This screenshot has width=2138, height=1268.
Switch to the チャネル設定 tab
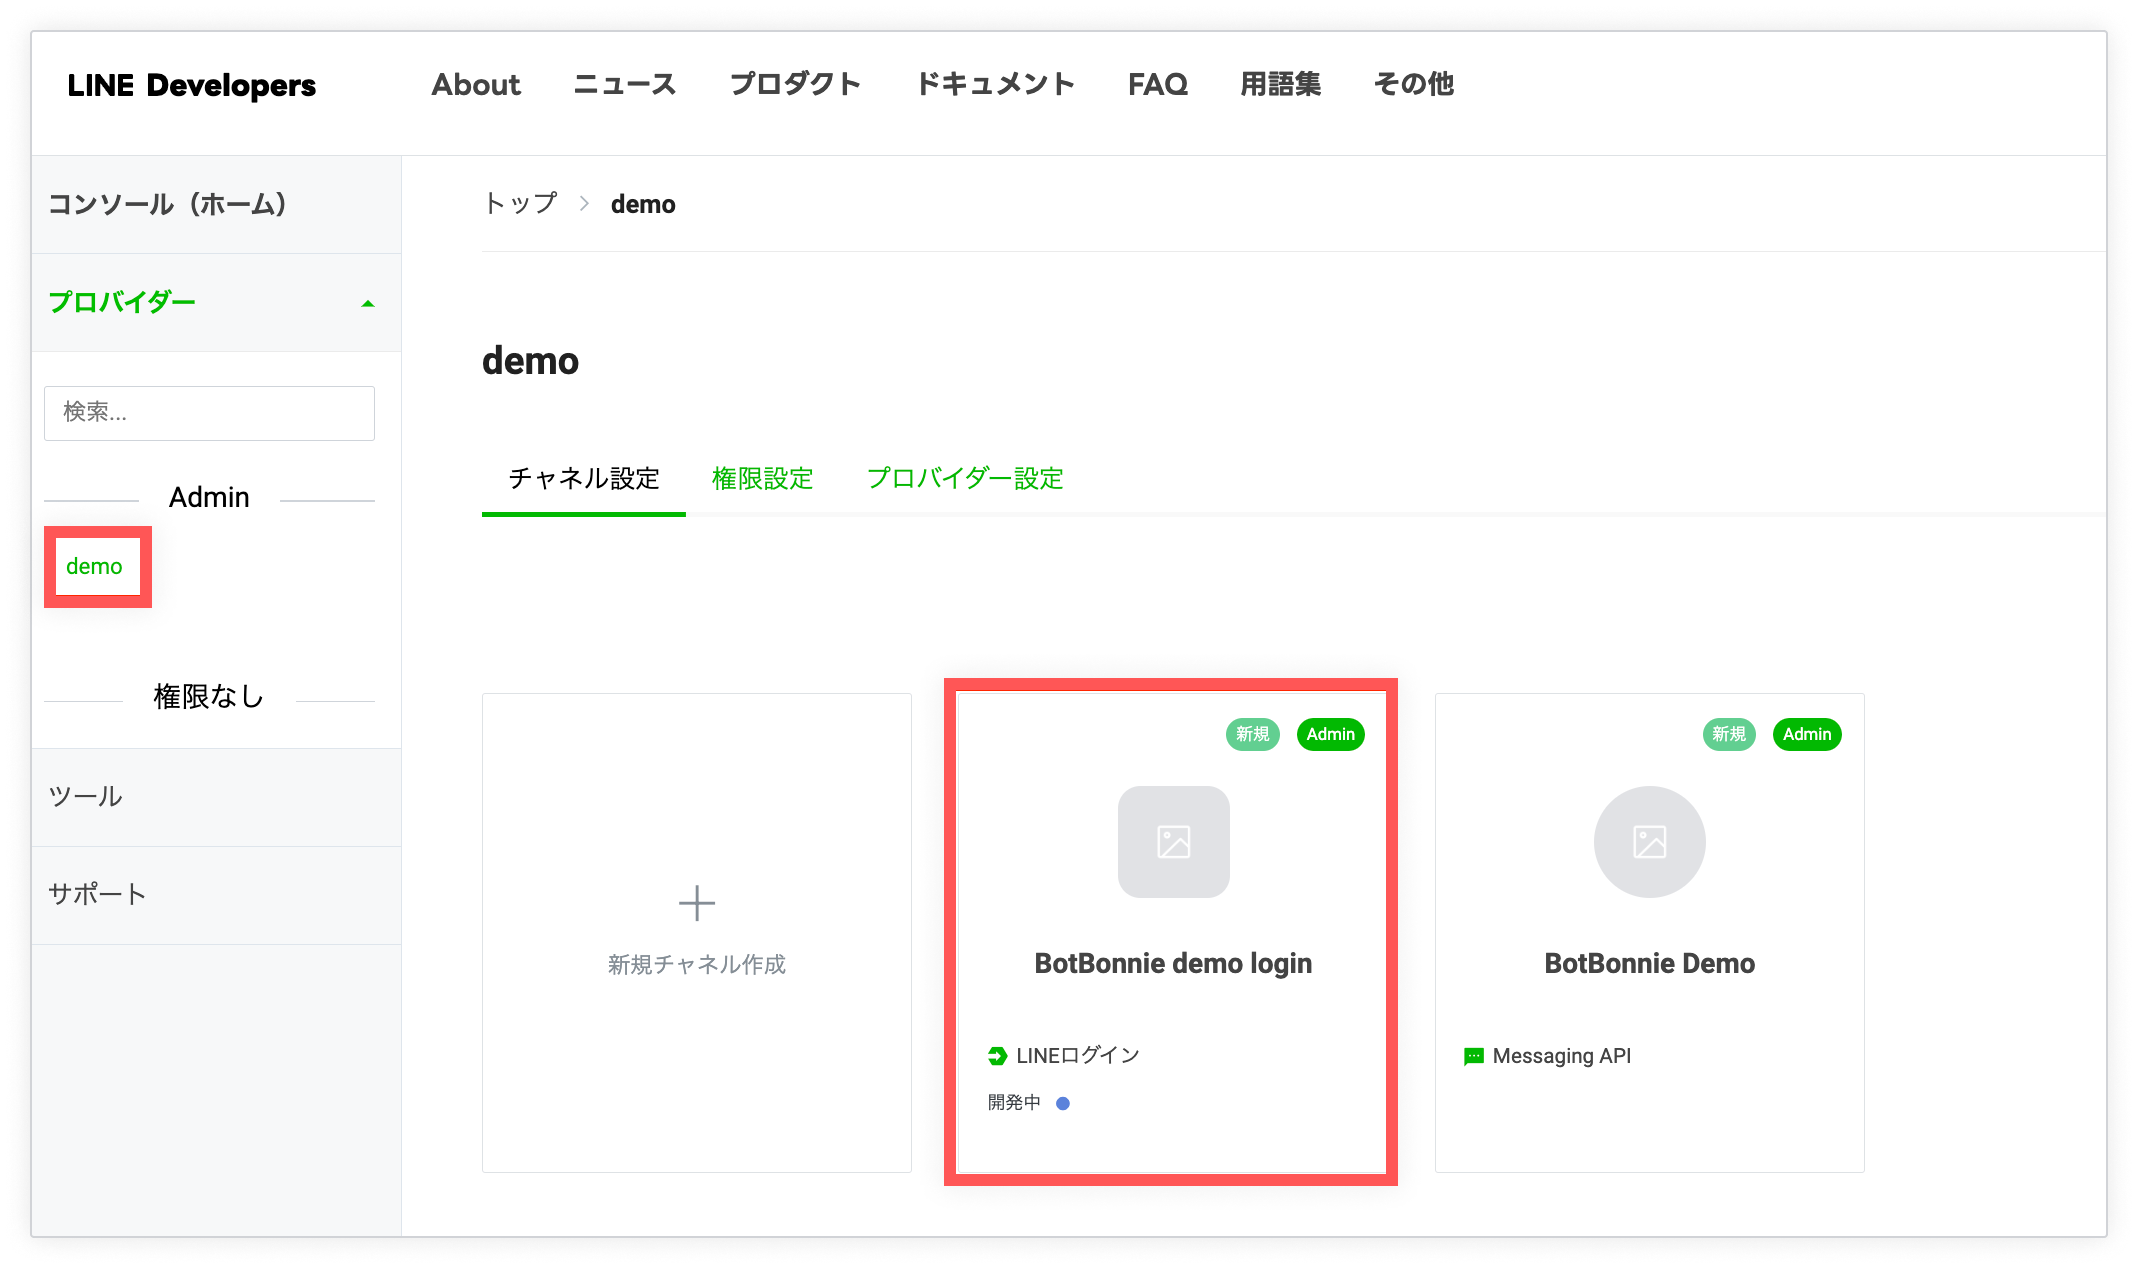pos(584,479)
